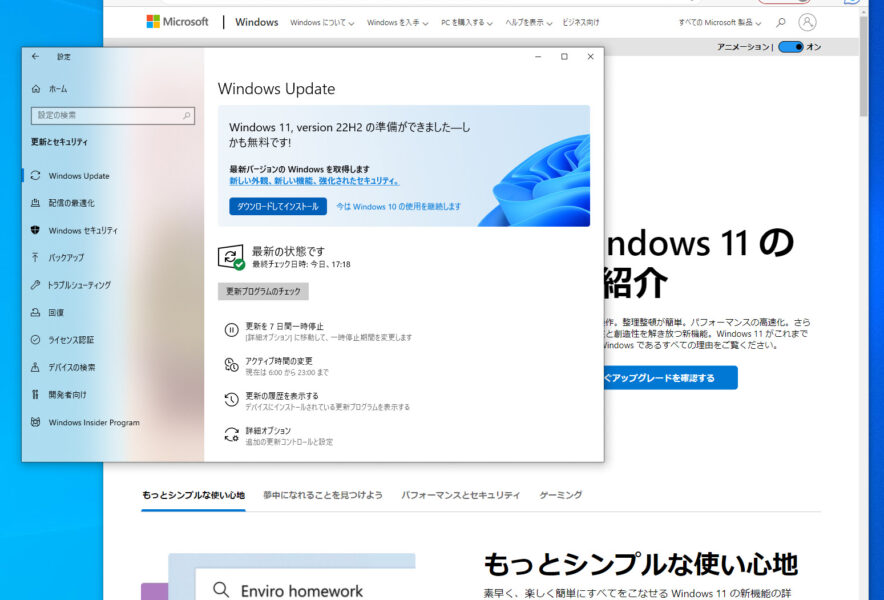This screenshot has width=884, height=600.
Task: Click the アップグレードを確認する button on webpage
Action: 670,378
